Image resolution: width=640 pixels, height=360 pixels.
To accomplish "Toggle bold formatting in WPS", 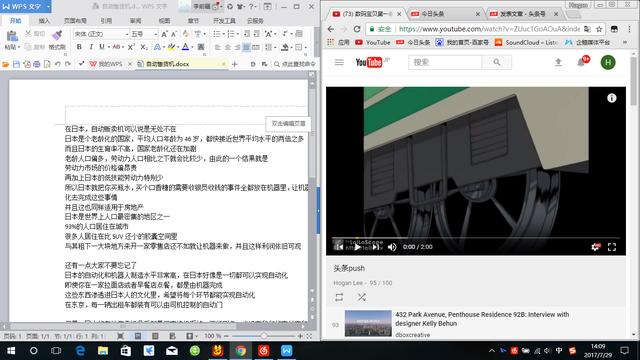I will point(79,47).
